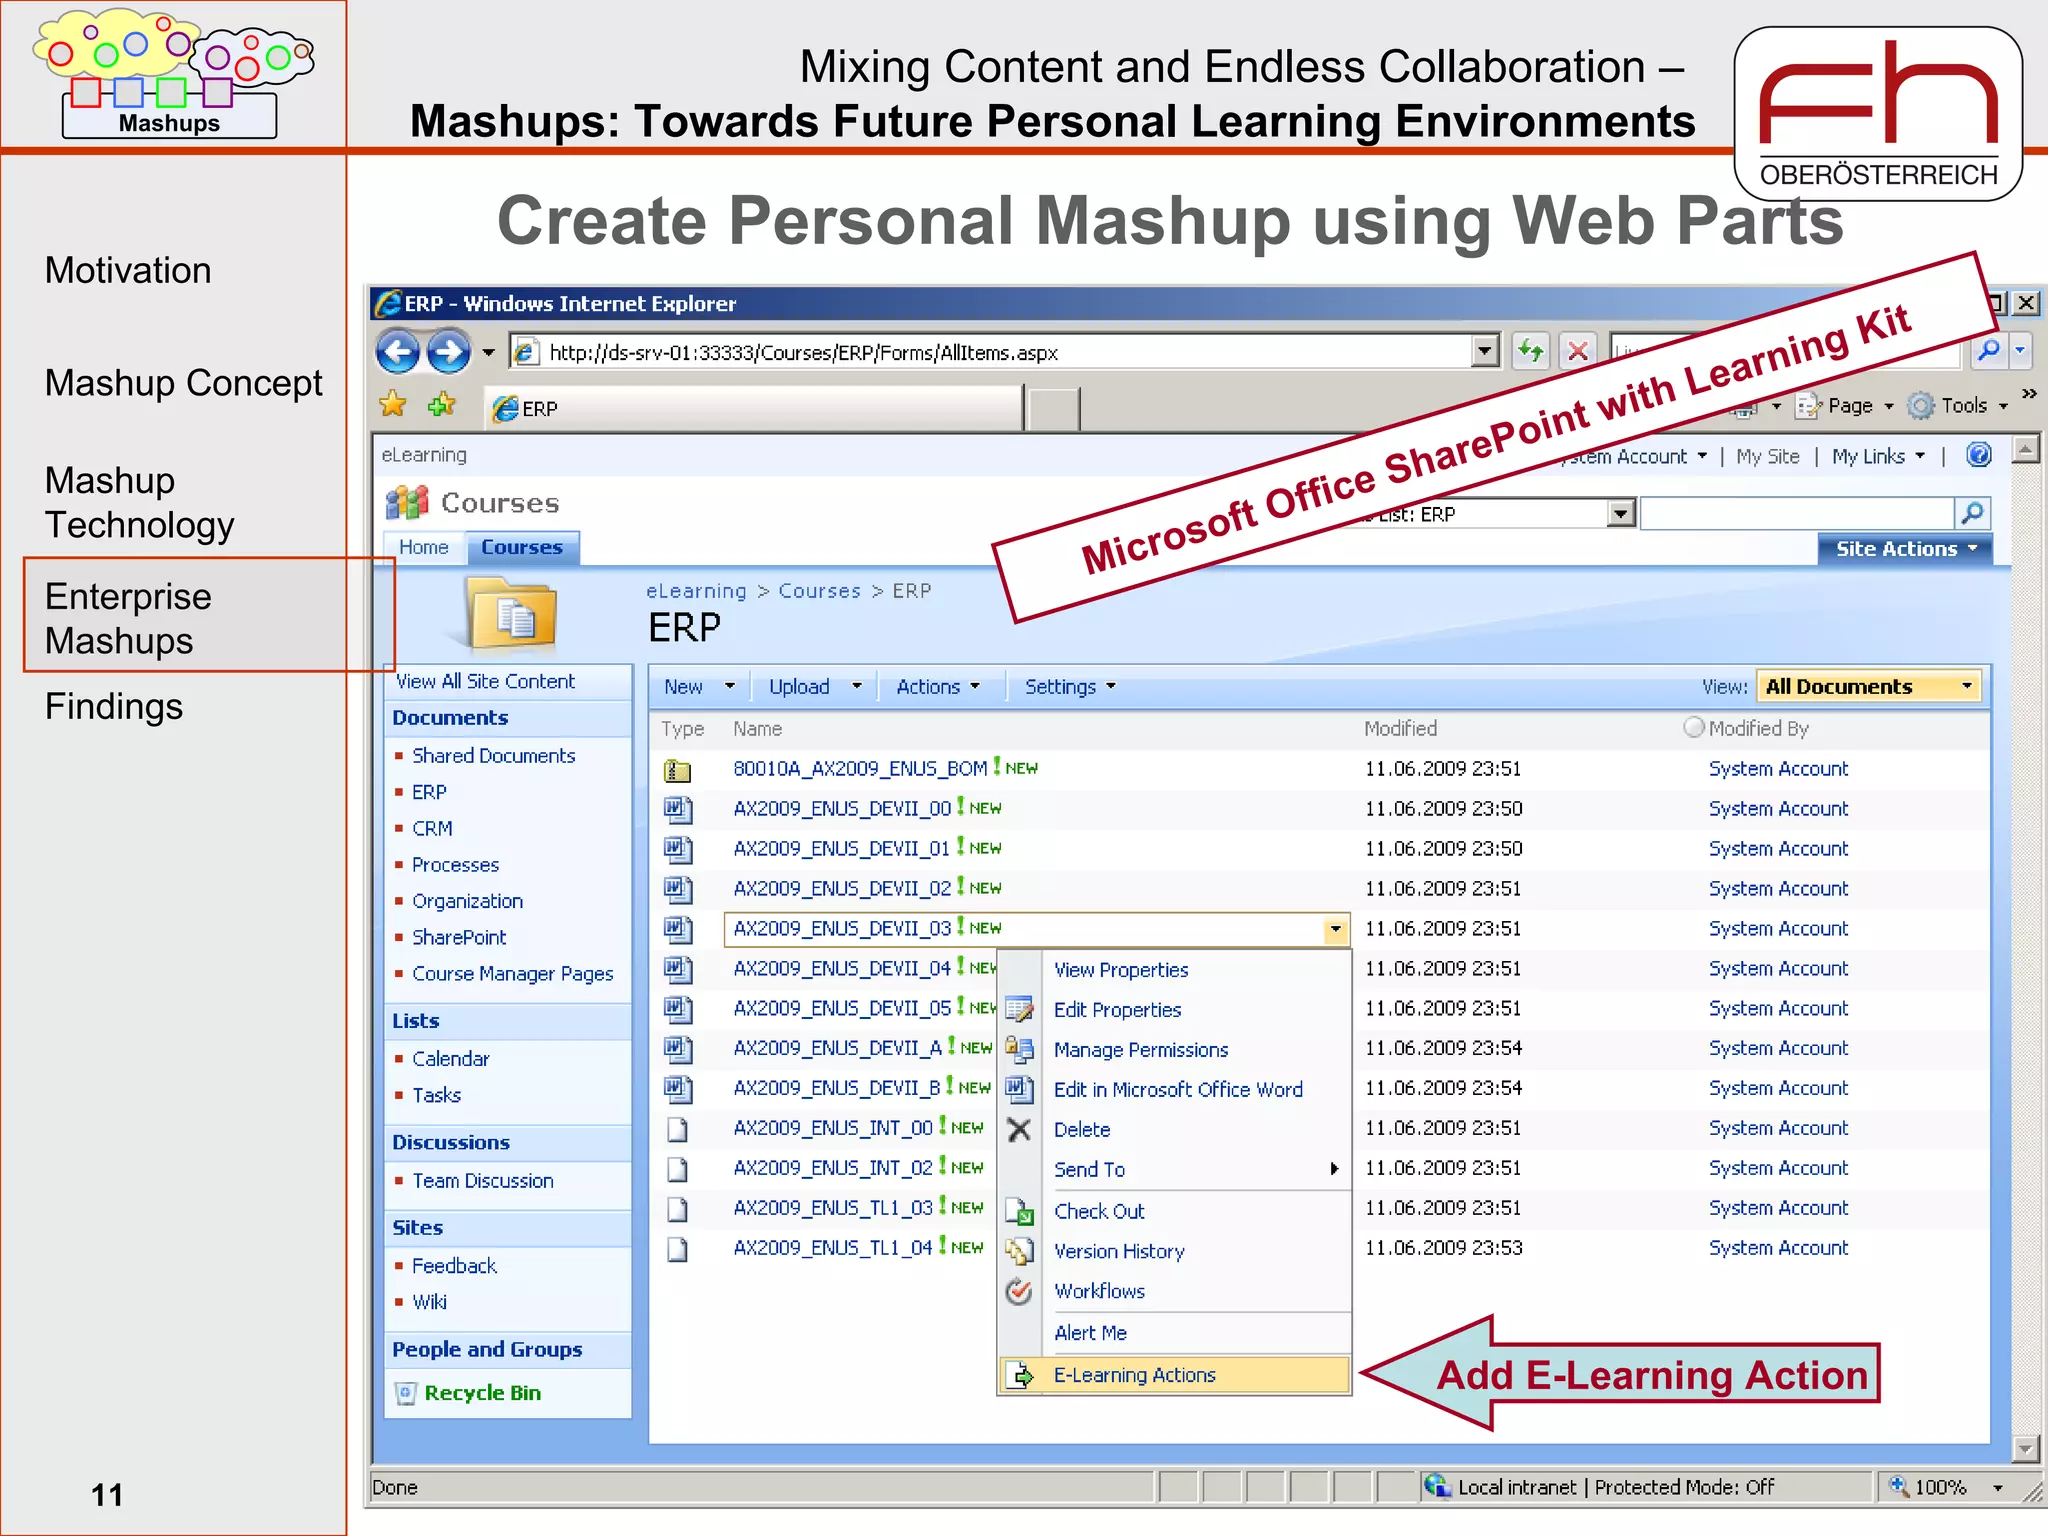Switch to the Courses tab
Image resolution: width=2048 pixels, height=1536 pixels.
click(x=522, y=547)
